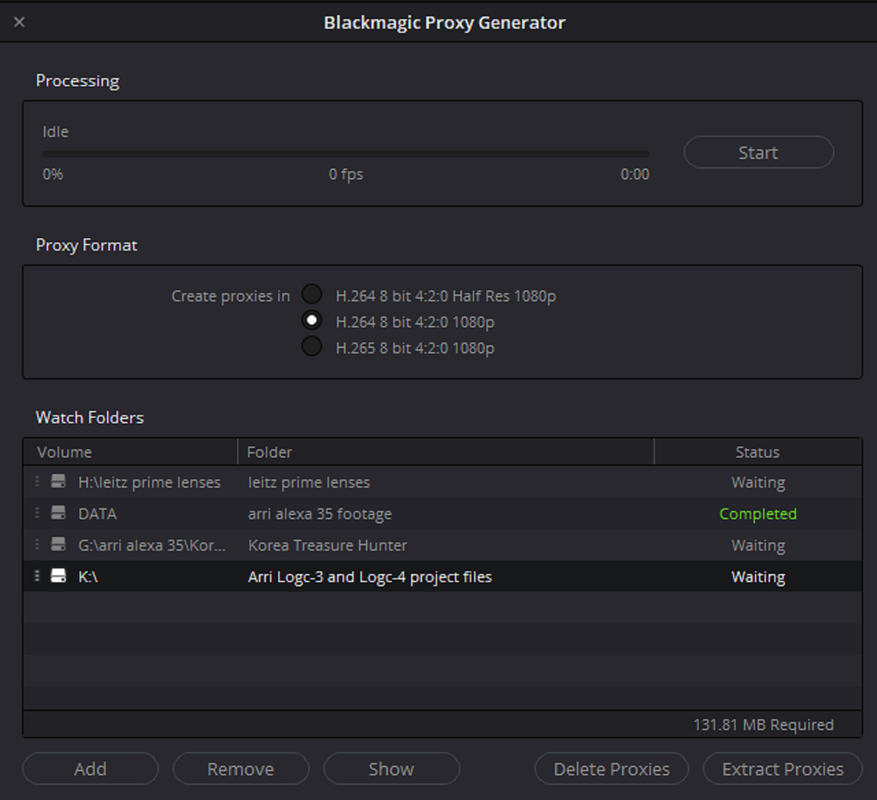
Task: Select the Korea Treasure Hunter folder row
Action: click(x=327, y=546)
